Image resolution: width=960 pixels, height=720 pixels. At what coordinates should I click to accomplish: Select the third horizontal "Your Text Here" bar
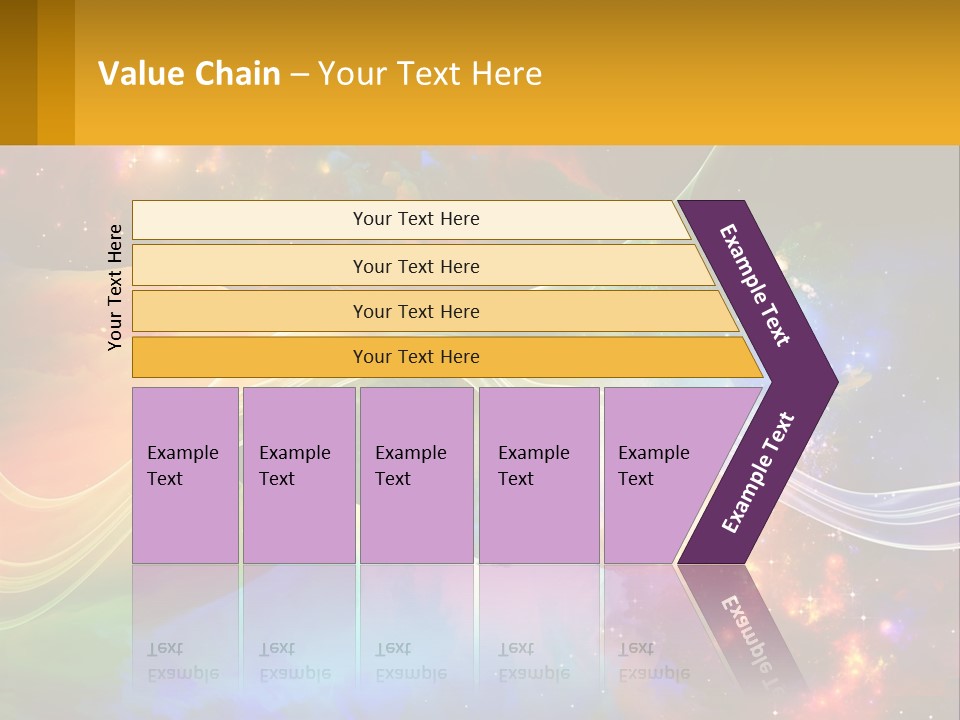(x=415, y=311)
